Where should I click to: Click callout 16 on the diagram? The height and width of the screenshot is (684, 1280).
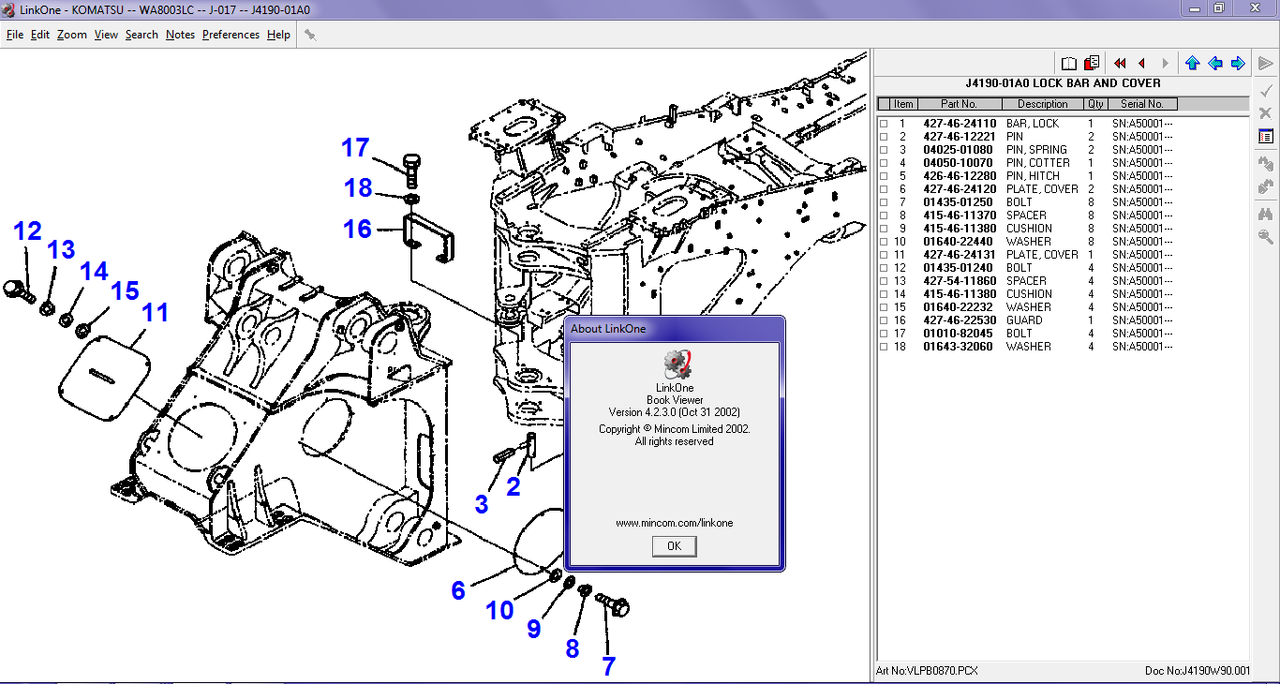(357, 229)
